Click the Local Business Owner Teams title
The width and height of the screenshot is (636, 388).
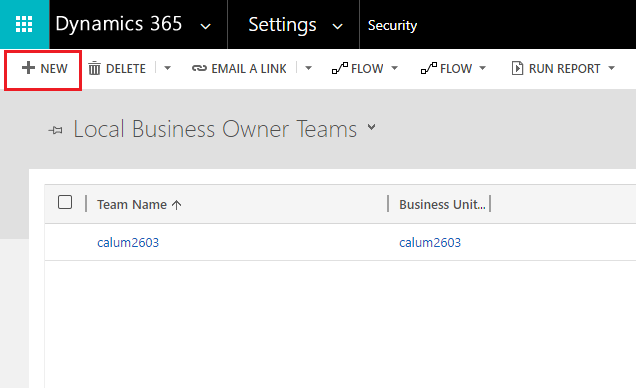(x=215, y=129)
